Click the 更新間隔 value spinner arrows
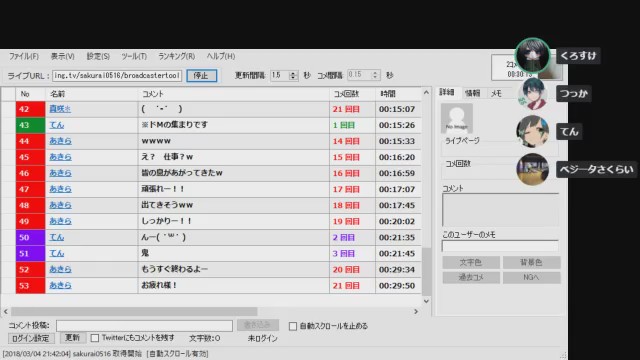640x360 pixels. point(293,76)
